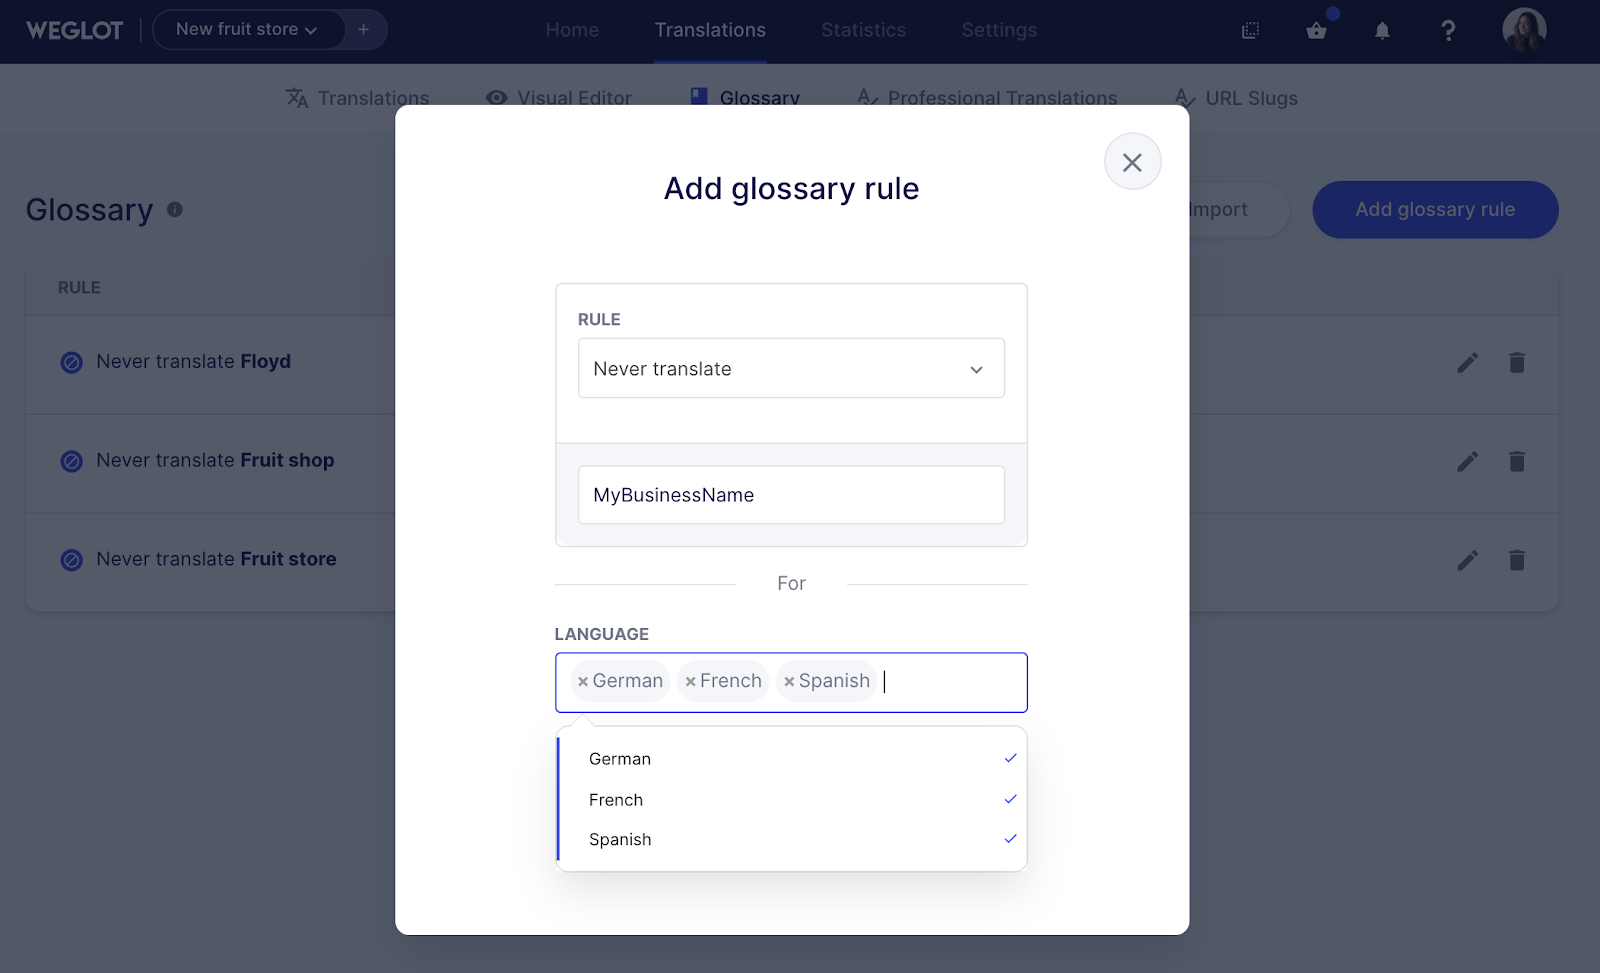The height and width of the screenshot is (973, 1600).
Task: Edit the Fruit store rule
Action: click(1467, 560)
